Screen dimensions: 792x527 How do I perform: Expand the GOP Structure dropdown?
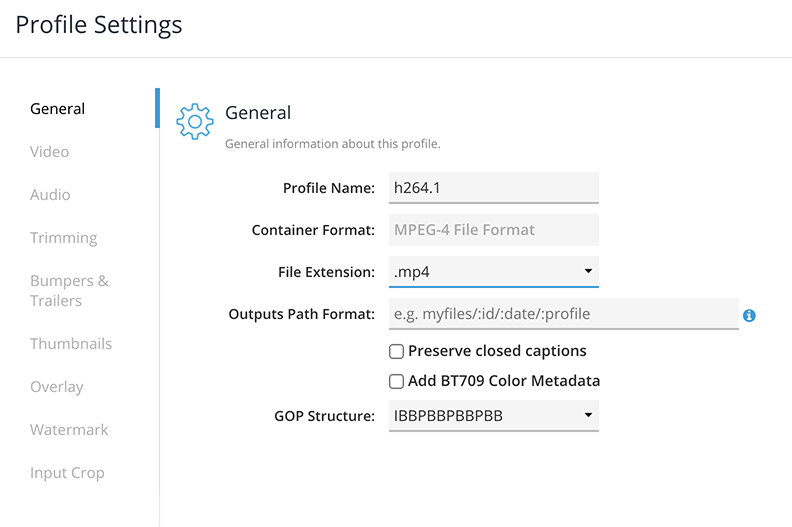tap(493, 415)
